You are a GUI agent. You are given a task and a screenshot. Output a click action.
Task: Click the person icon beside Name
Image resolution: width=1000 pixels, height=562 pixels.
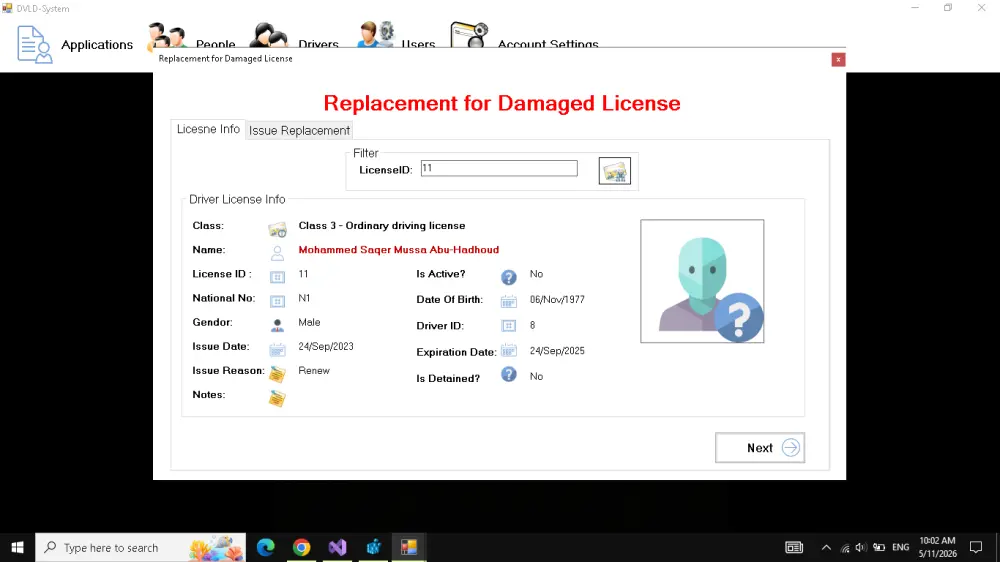pos(277,253)
